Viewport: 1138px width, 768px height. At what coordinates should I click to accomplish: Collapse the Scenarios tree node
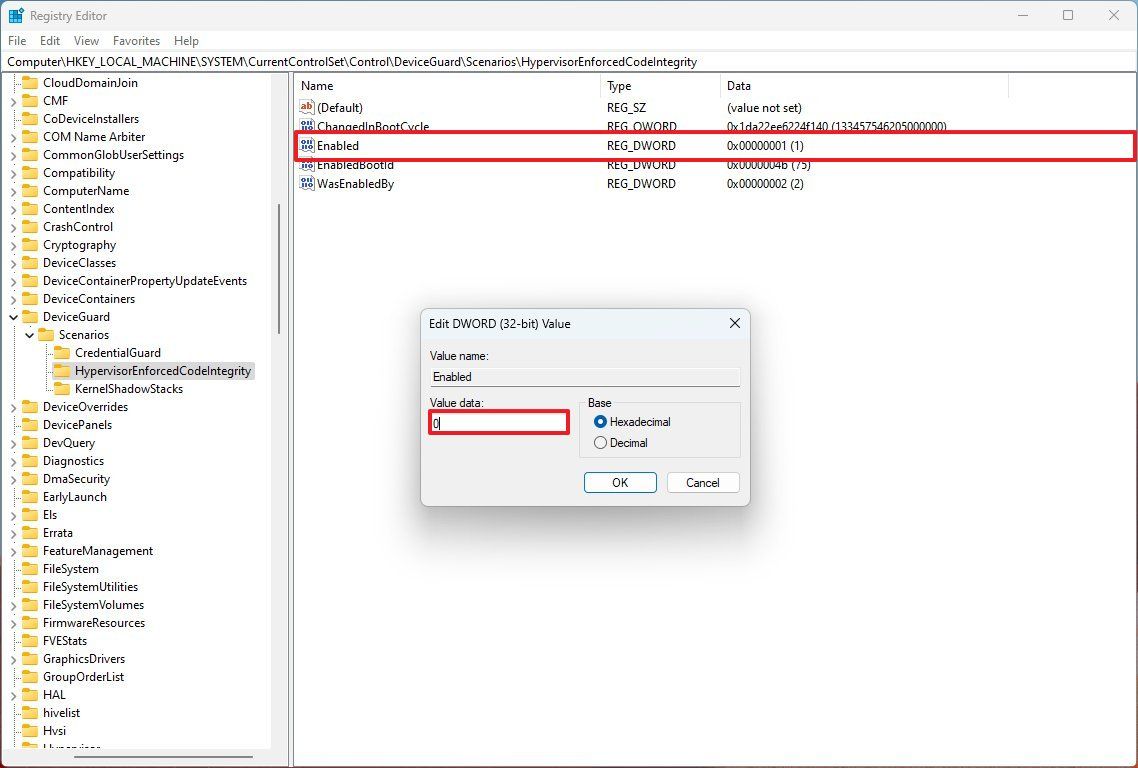[x=28, y=334]
